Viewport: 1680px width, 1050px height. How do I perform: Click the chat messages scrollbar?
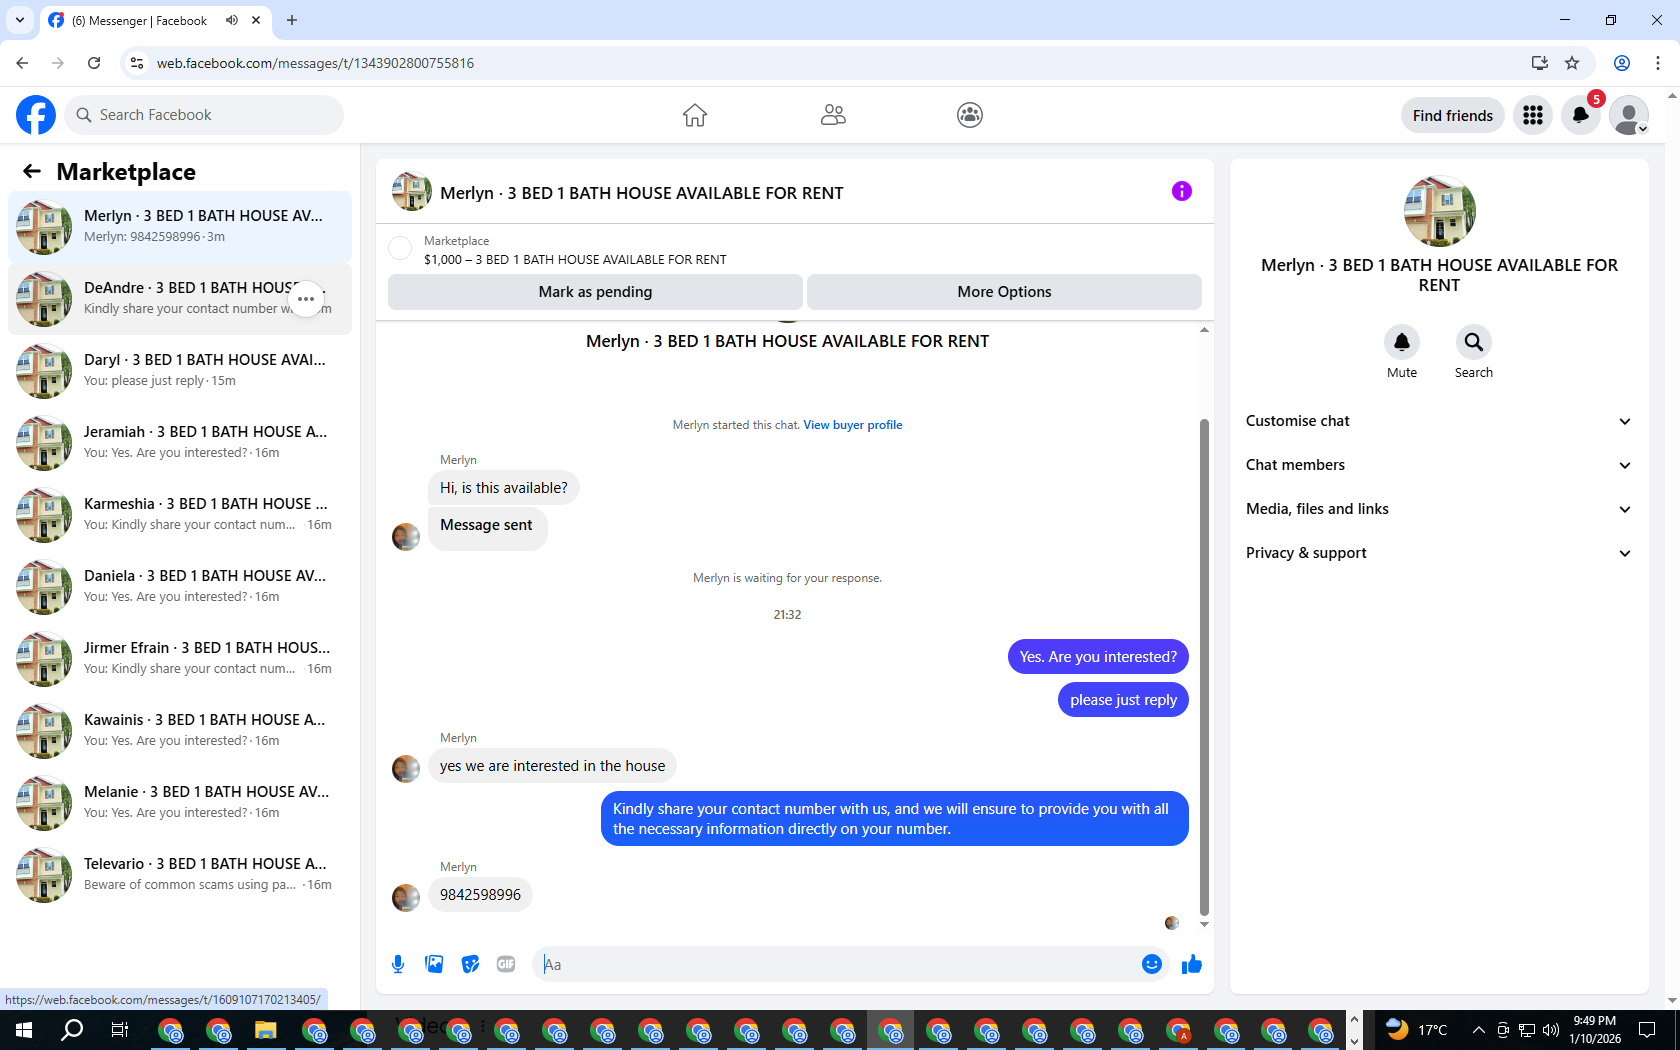tap(1204, 667)
